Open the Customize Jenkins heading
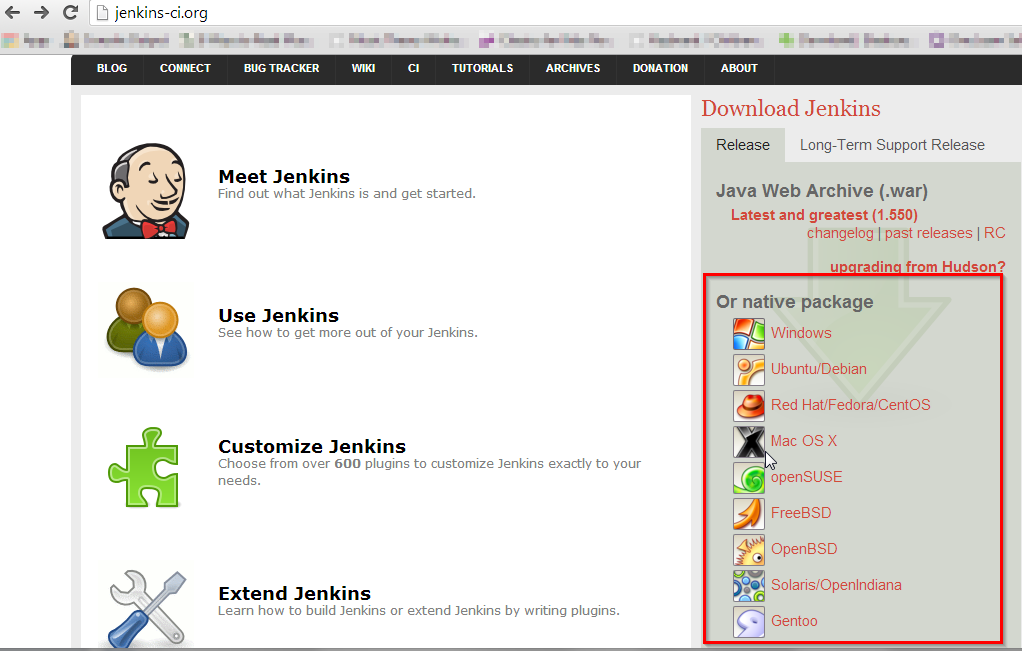 pyautogui.click(x=312, y=446)
